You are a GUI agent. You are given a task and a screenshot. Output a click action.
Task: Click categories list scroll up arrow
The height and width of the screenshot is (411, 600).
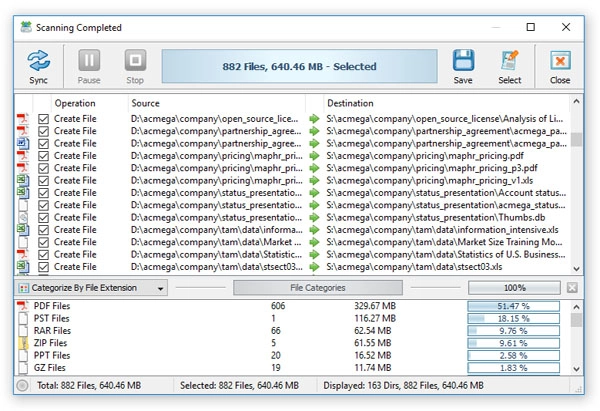click(576, 307)
